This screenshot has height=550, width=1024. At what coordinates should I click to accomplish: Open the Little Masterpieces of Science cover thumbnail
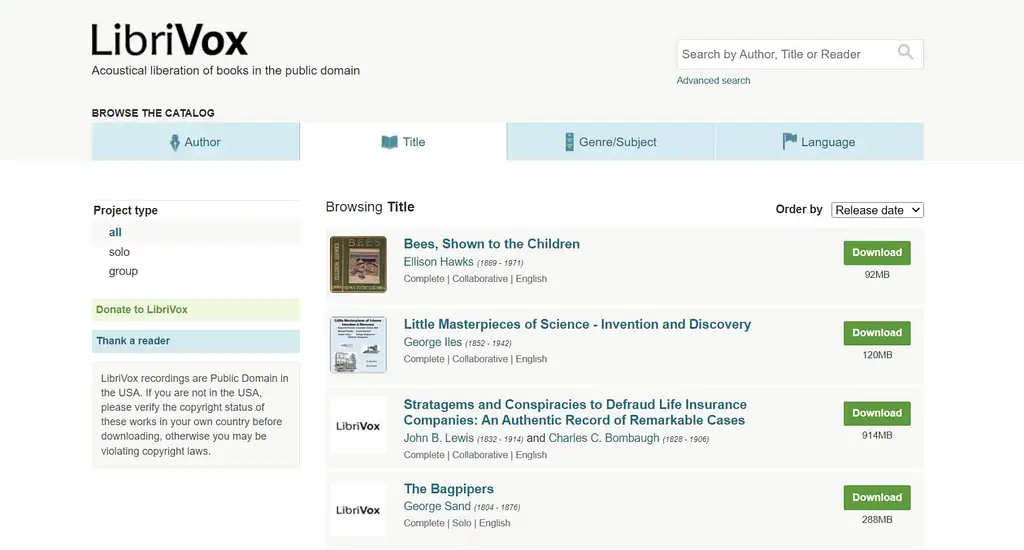click(x=358, y=344)
